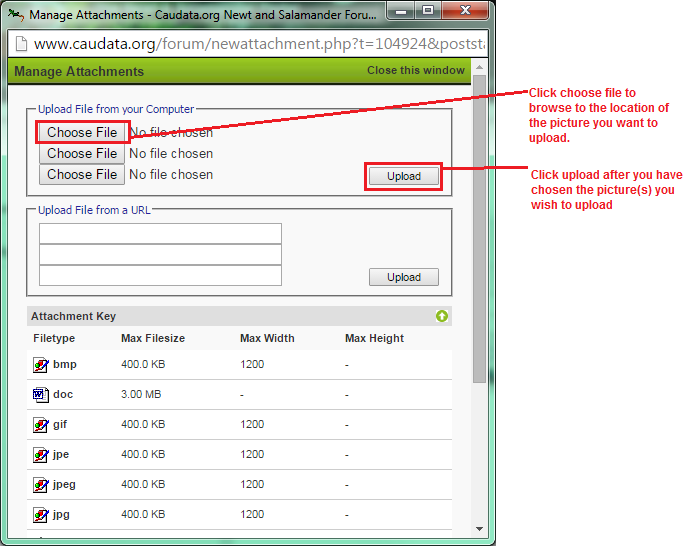Click the newt favicon in title bar

(x=15, y=15)
